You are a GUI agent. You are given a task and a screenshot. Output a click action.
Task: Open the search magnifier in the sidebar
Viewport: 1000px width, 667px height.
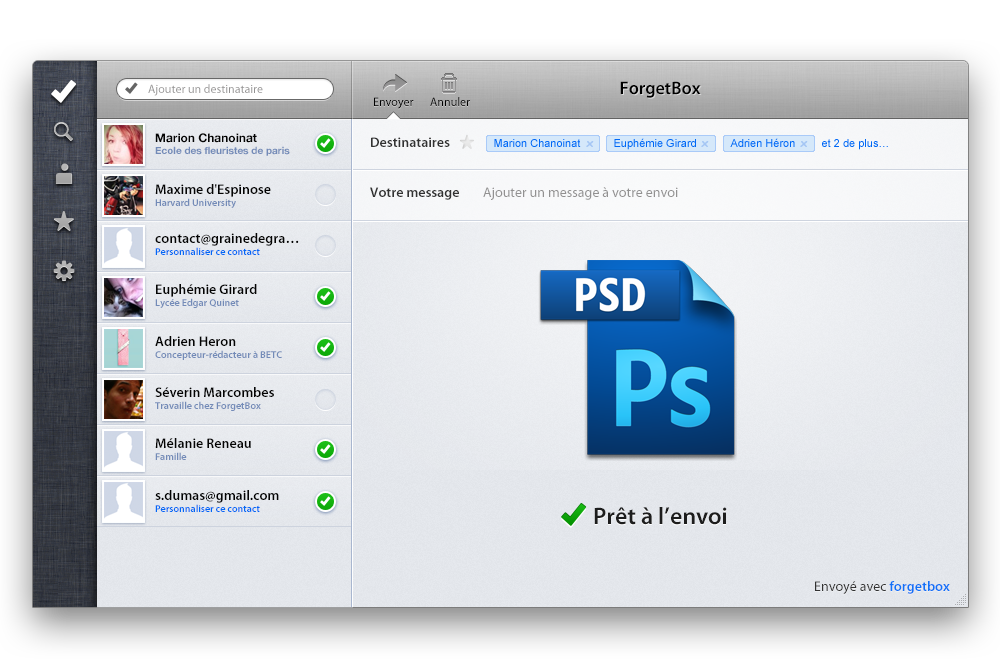pyautogui.click(x=63, y=131)
